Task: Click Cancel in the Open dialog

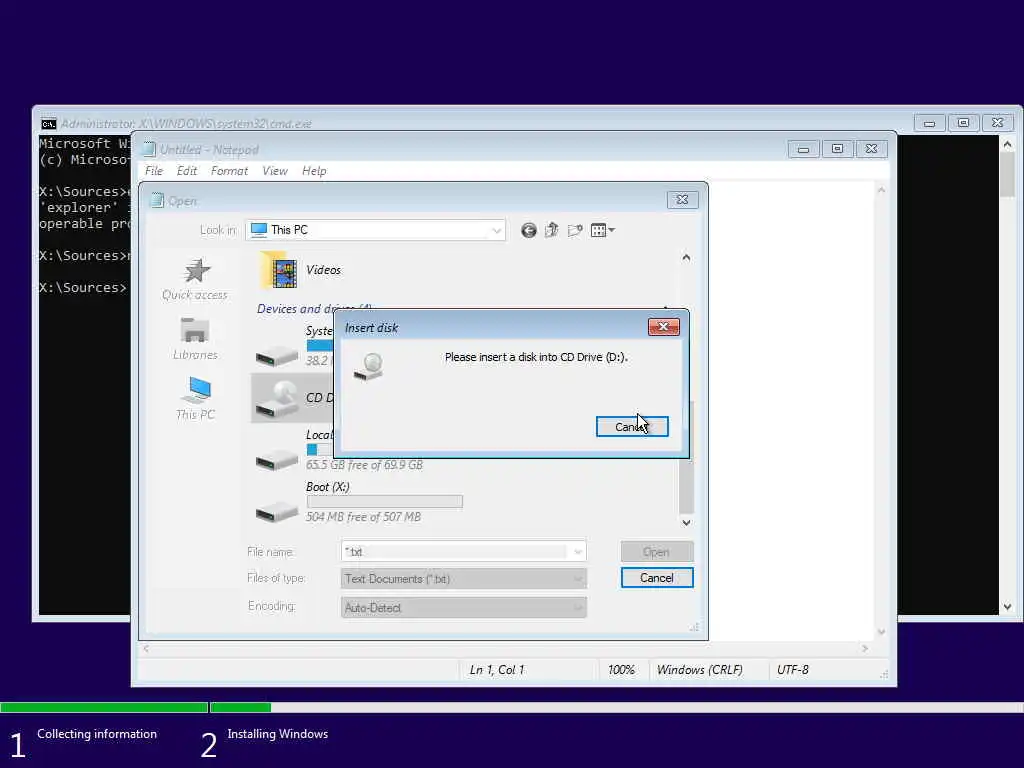Action: (x=656, y=578)
